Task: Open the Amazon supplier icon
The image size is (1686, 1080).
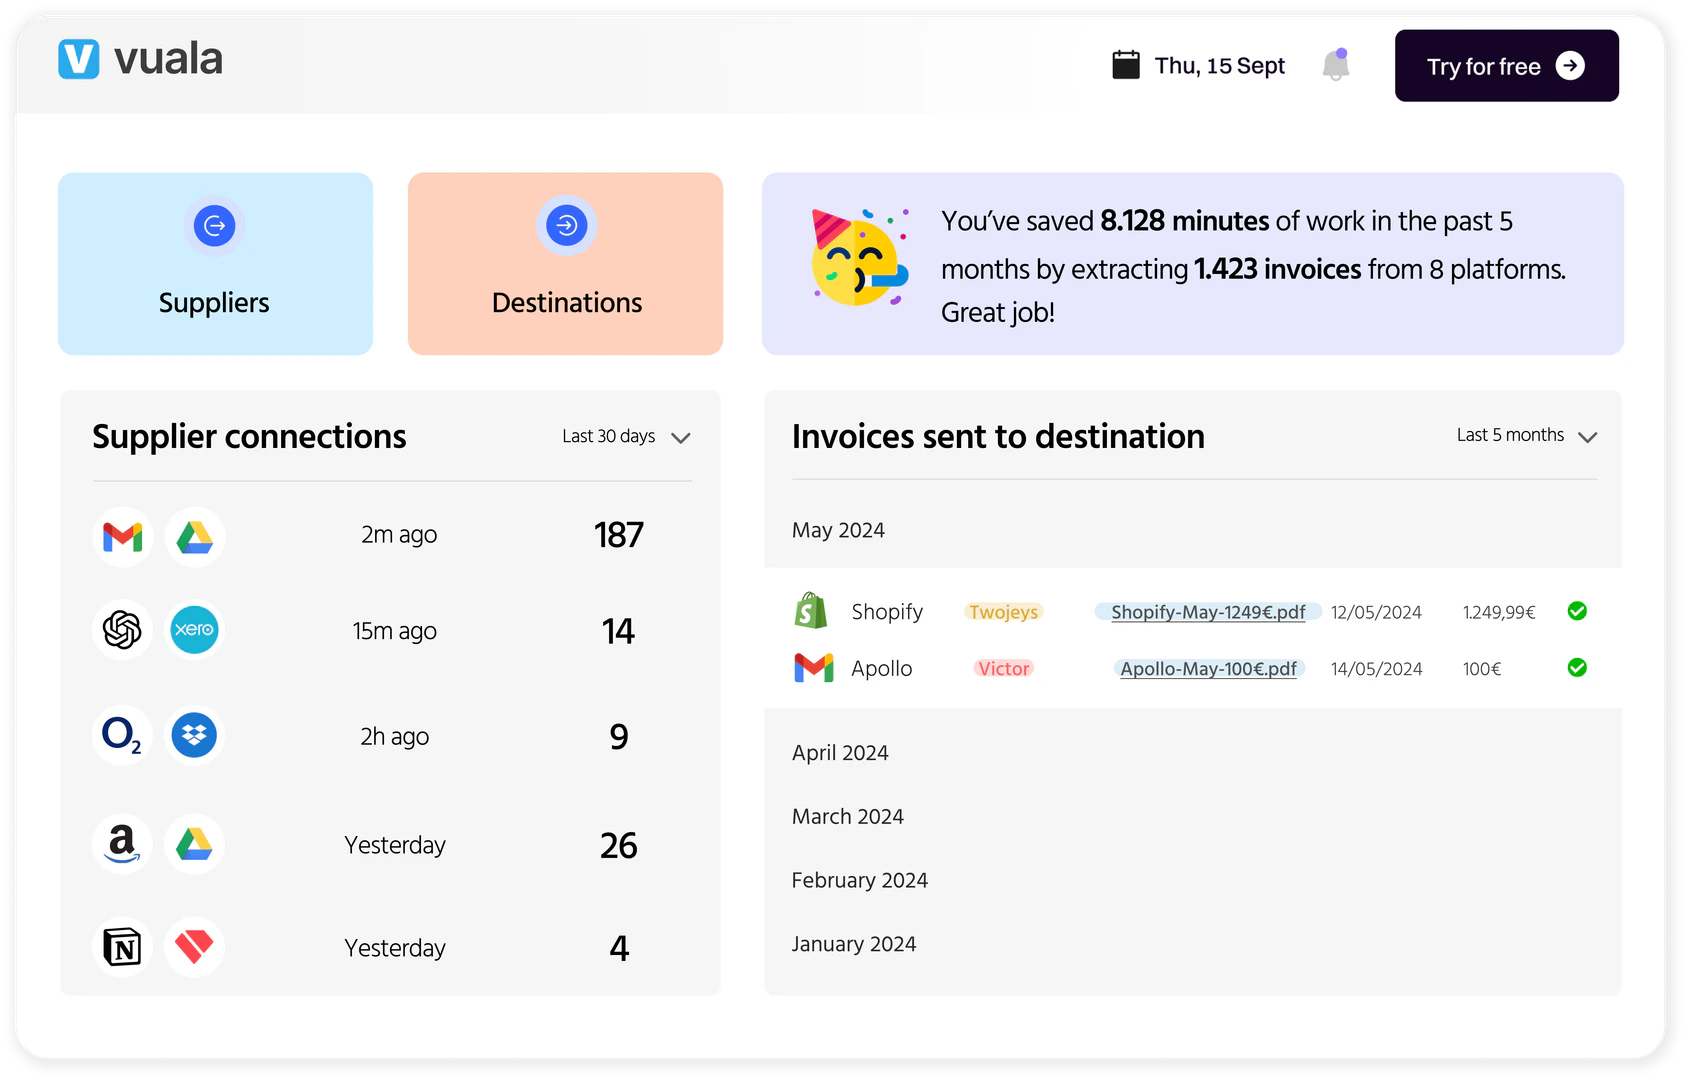Action: click(x=121, y=844)
